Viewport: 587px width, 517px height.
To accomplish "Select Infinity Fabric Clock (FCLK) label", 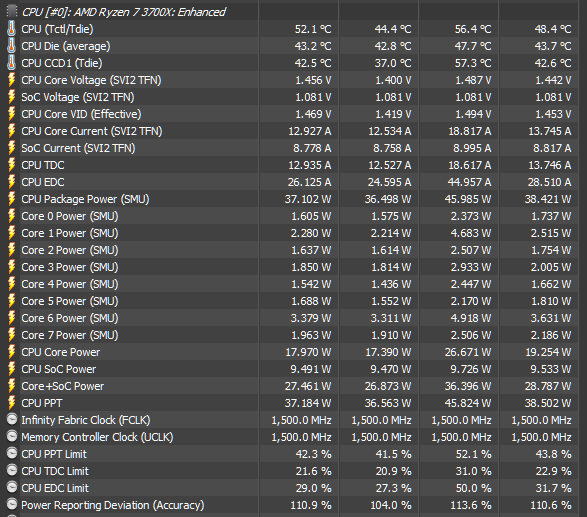I will pyautogui.click(x=86, y=421).
